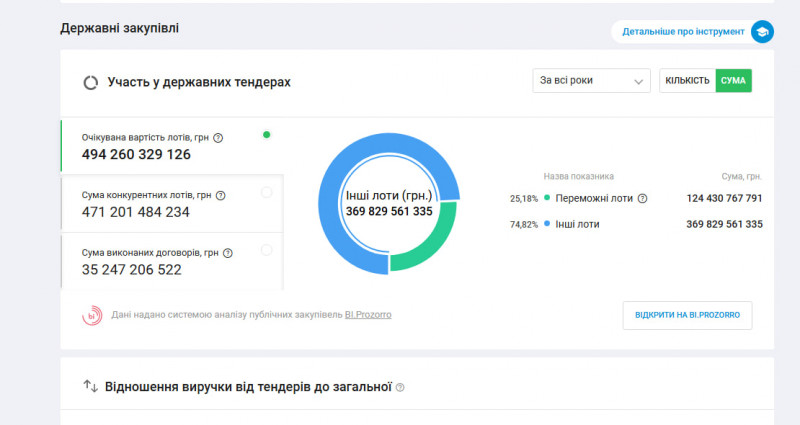Switch to the Кількість tab
The width and height of the screenshot is (800, 425).
(x=687, y=81)
